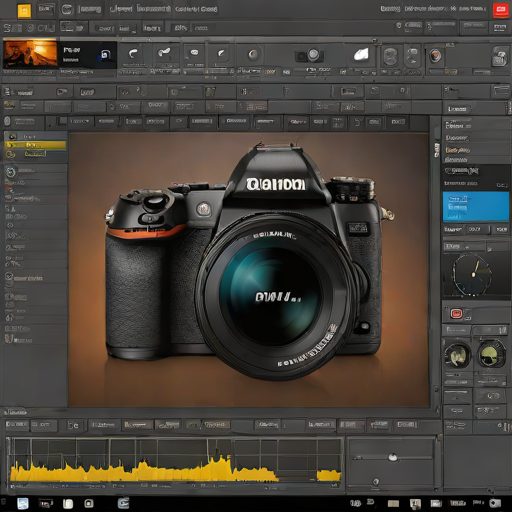
Task: Click the yellow square icon in title bar
Action: [x=24, y=11]
